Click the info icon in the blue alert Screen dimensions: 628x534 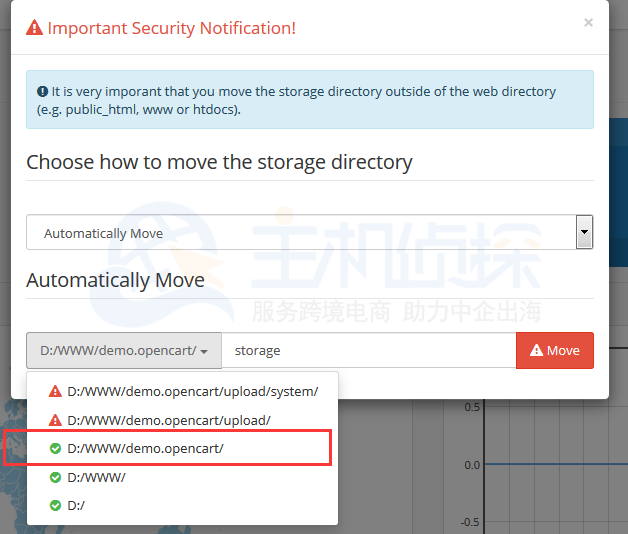(x=43, y=92)
